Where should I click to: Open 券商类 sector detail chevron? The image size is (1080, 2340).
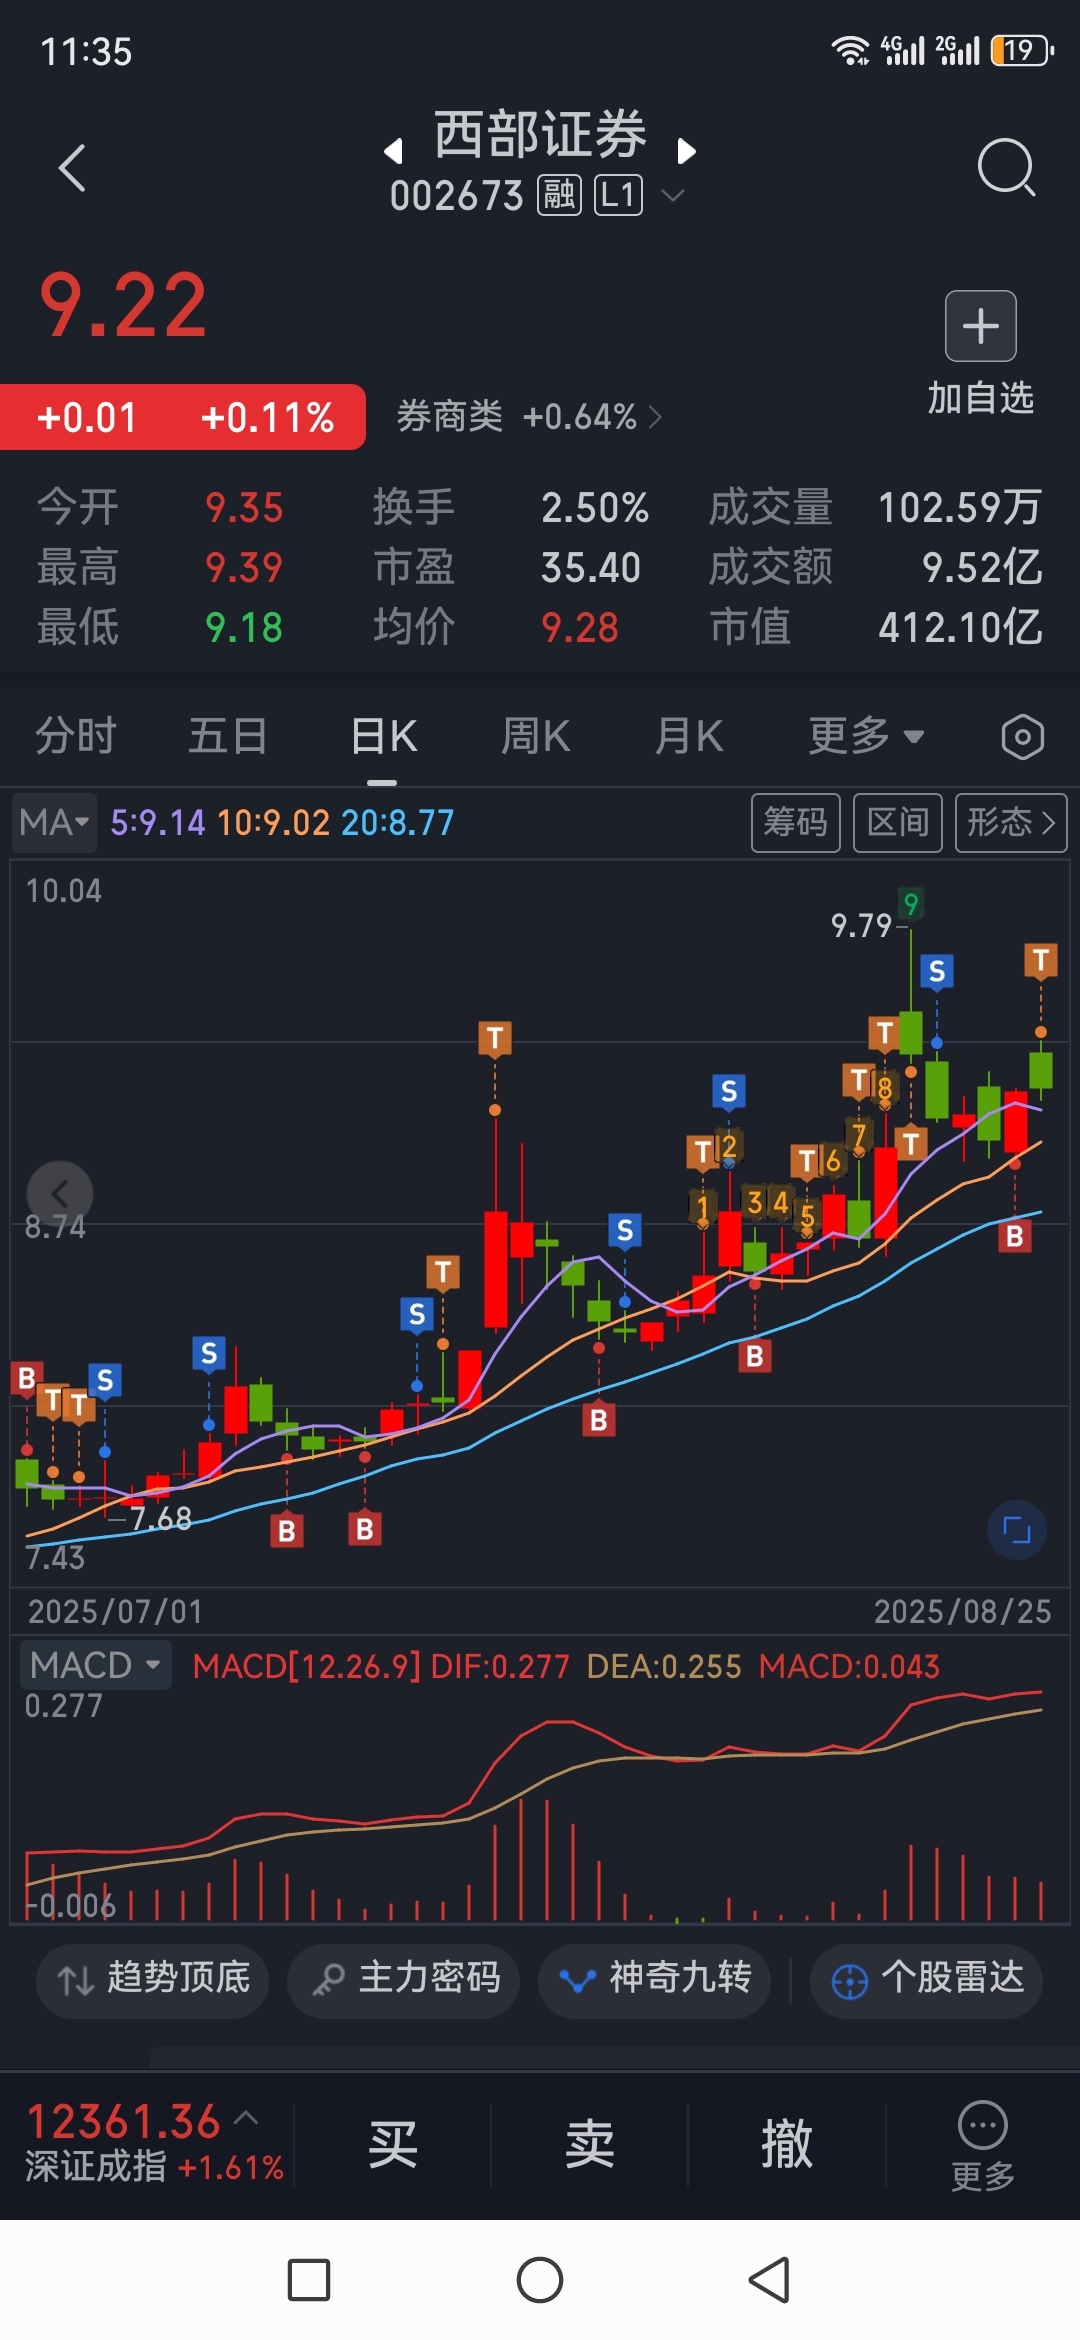click(x=656, y=416)
